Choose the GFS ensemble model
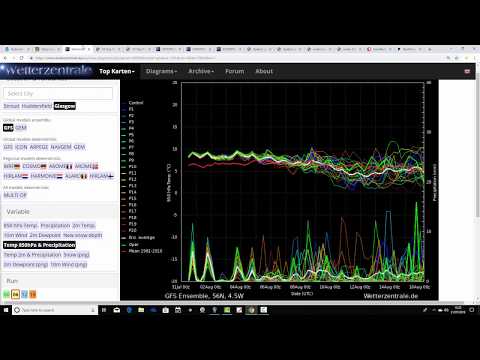Screen dimensions: 480x360 pos(8,127)
